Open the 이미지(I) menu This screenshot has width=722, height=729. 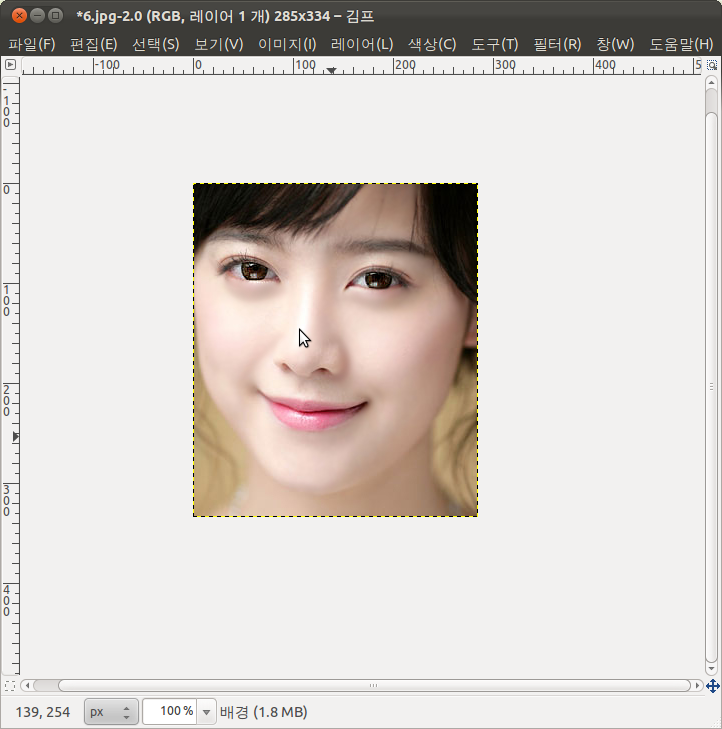coord(287,45)
